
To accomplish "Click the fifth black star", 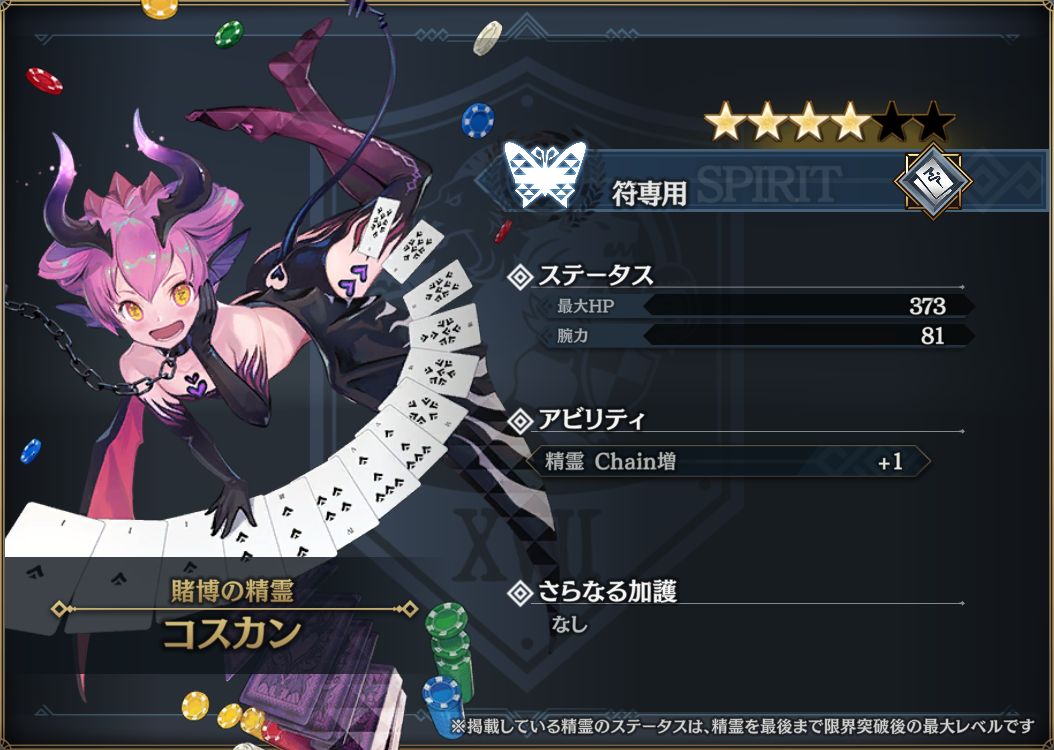I will tap(892, 121).
